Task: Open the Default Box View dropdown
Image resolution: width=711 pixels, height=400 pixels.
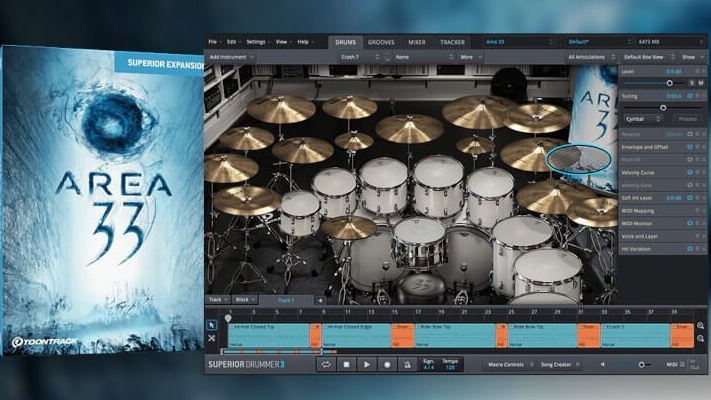Action: pyautogui.click(x=648, y=57)
